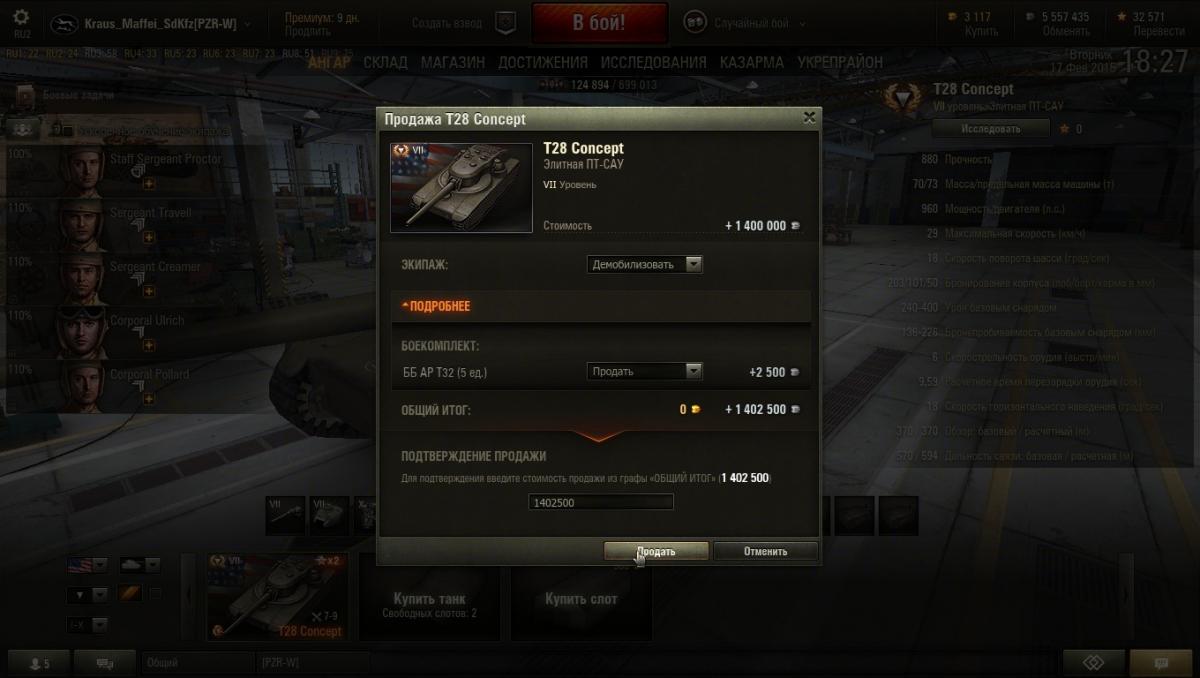Open the crew Демобилизовать dropdown
Screen dimensions: 1200x678
click(645, 265)
